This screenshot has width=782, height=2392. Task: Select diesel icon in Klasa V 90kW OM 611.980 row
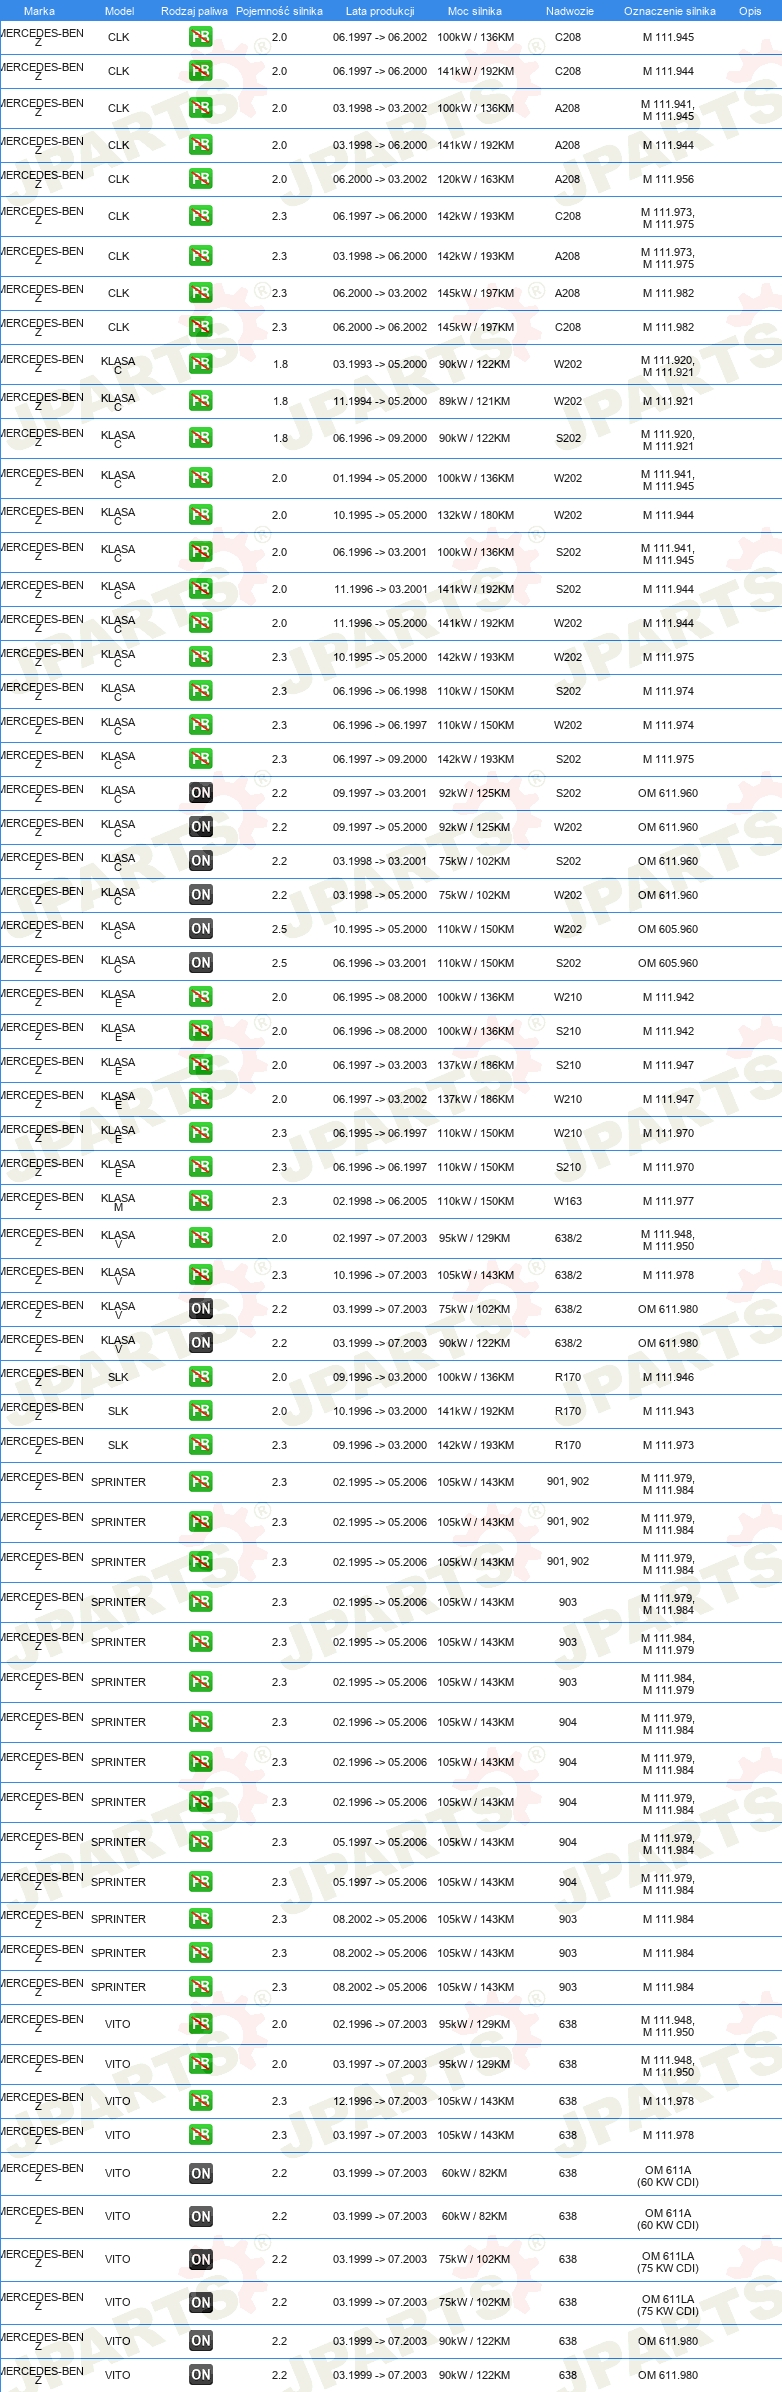pyautogui.click(x=200, y=1343)
